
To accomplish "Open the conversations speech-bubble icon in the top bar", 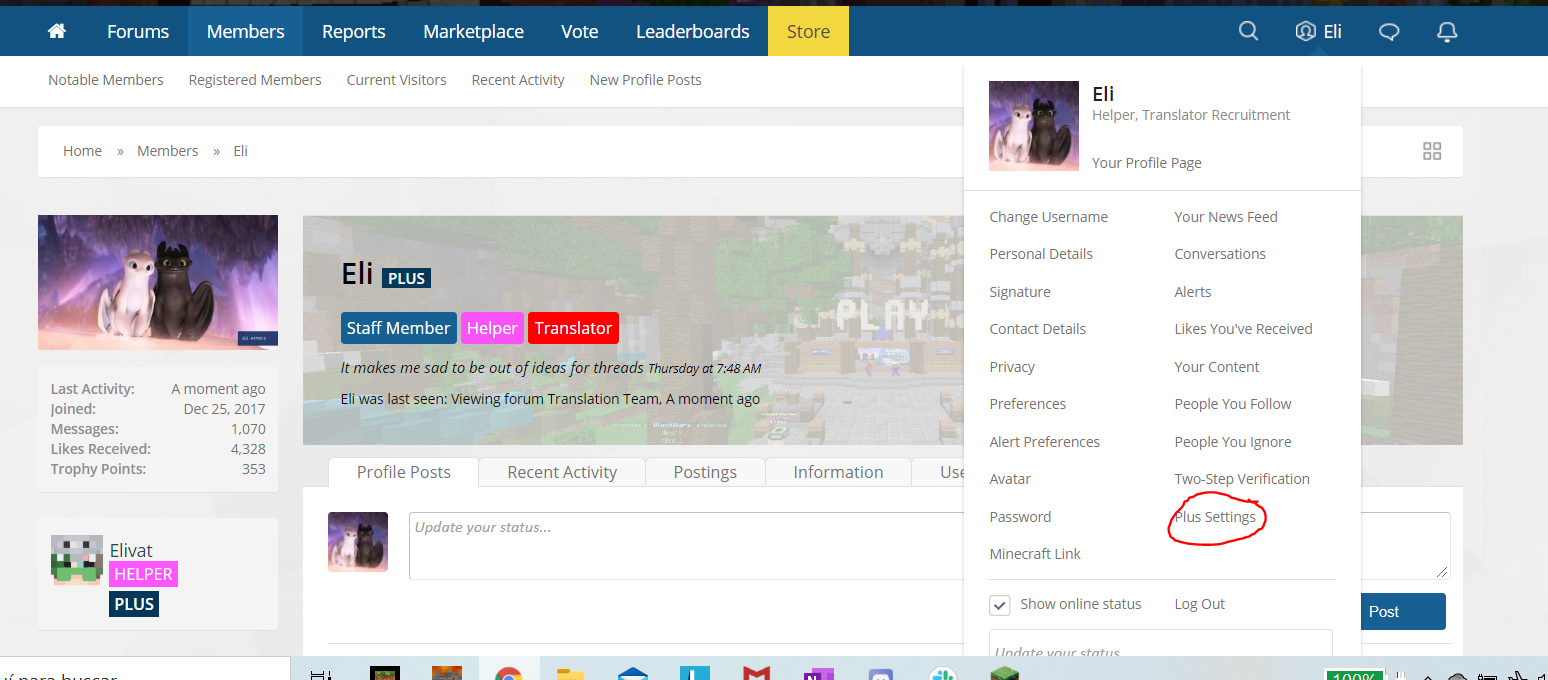I will (1389, 32).
